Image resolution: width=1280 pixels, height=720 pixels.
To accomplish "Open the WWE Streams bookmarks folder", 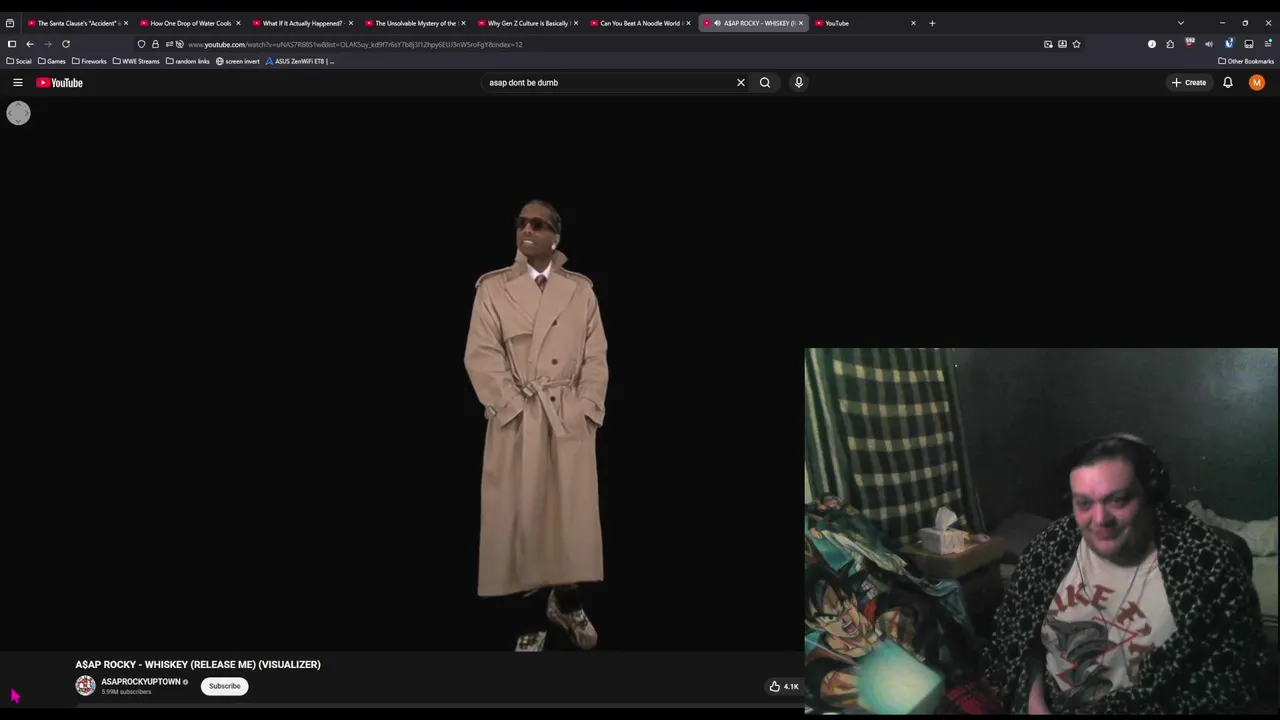I will point(136,61).
